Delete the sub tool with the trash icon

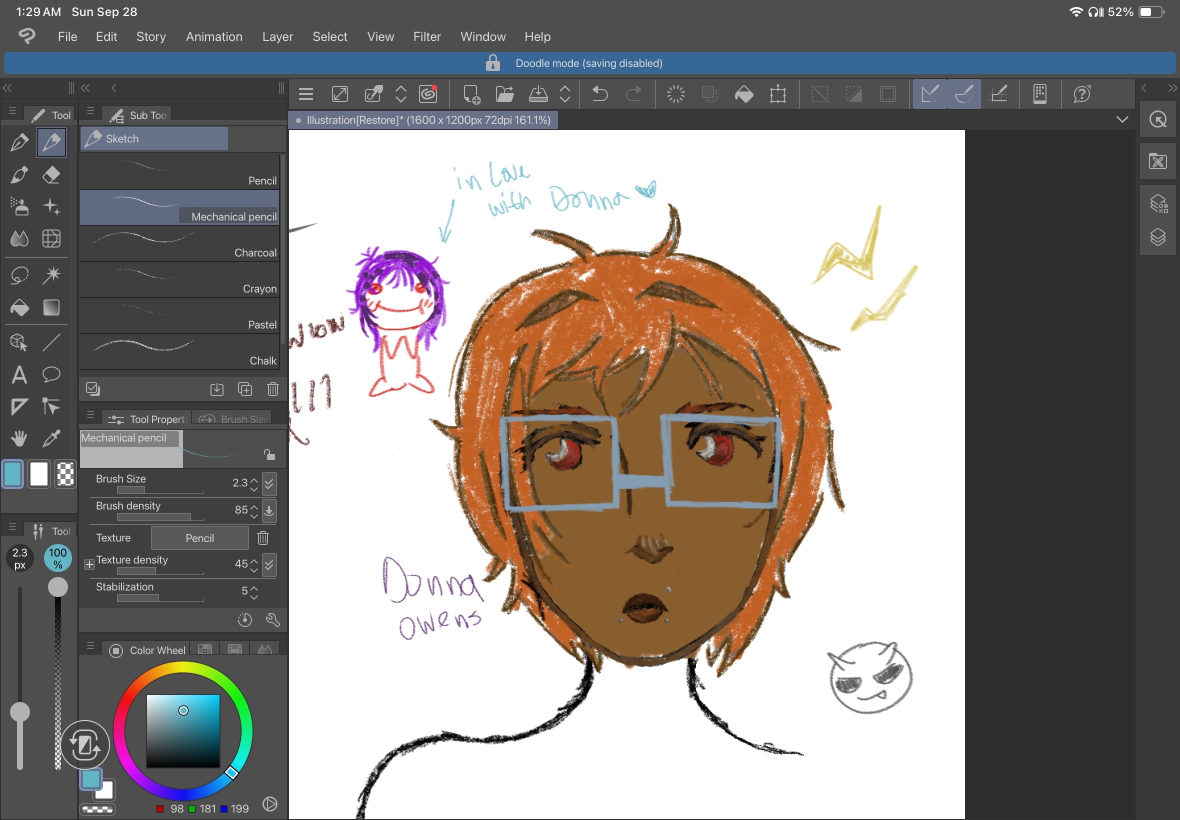point(272,389)
